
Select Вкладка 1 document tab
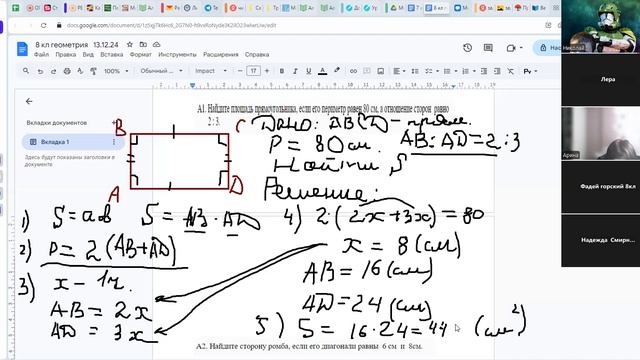click(73, 142)
